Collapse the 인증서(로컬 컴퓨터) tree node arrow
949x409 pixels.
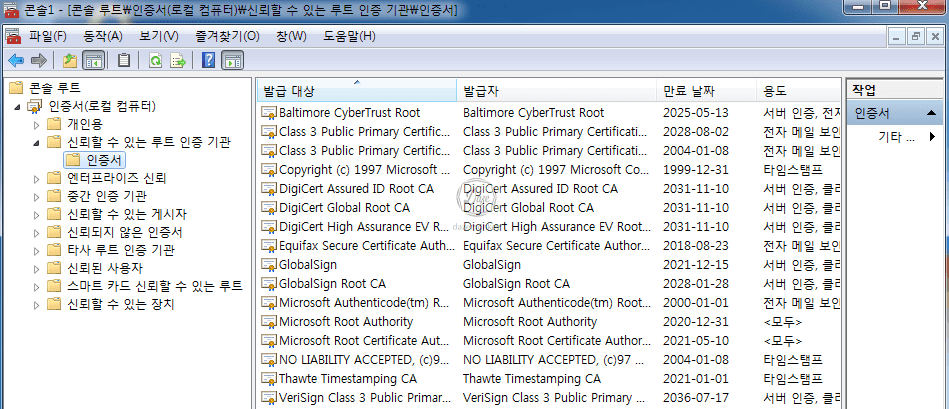[17, 107]
